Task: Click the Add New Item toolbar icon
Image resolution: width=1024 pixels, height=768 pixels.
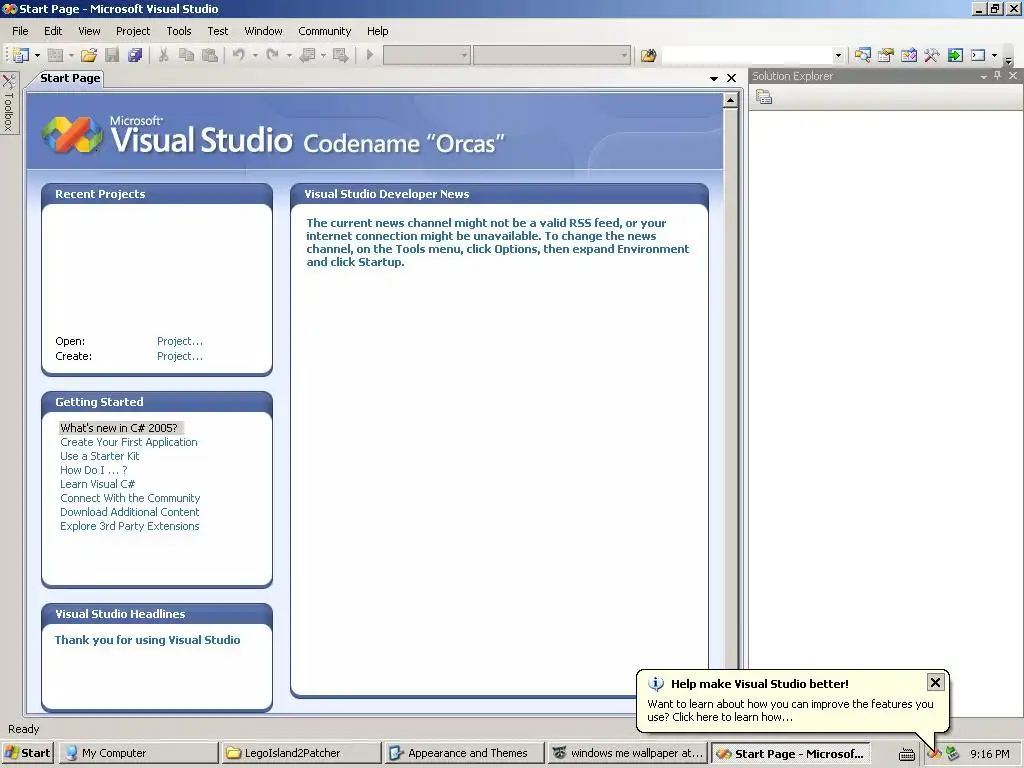Action: click(56, 55)
